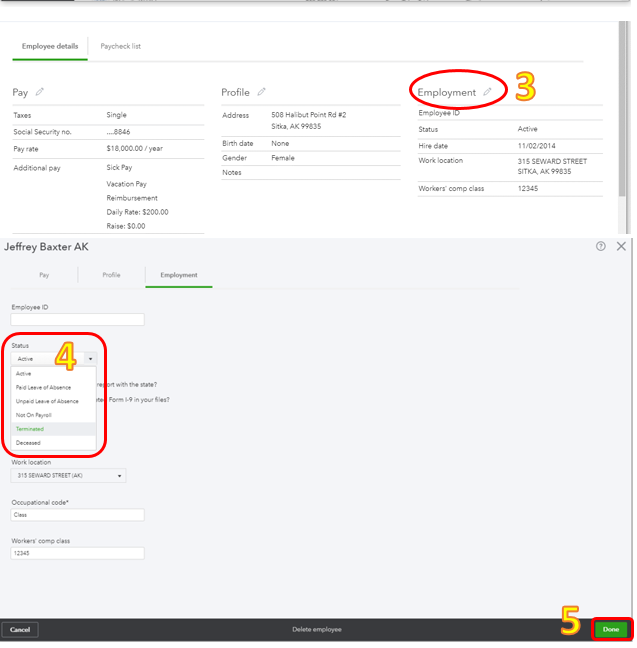Go to the Profile tab in dialog

click(x=111, y=275)
